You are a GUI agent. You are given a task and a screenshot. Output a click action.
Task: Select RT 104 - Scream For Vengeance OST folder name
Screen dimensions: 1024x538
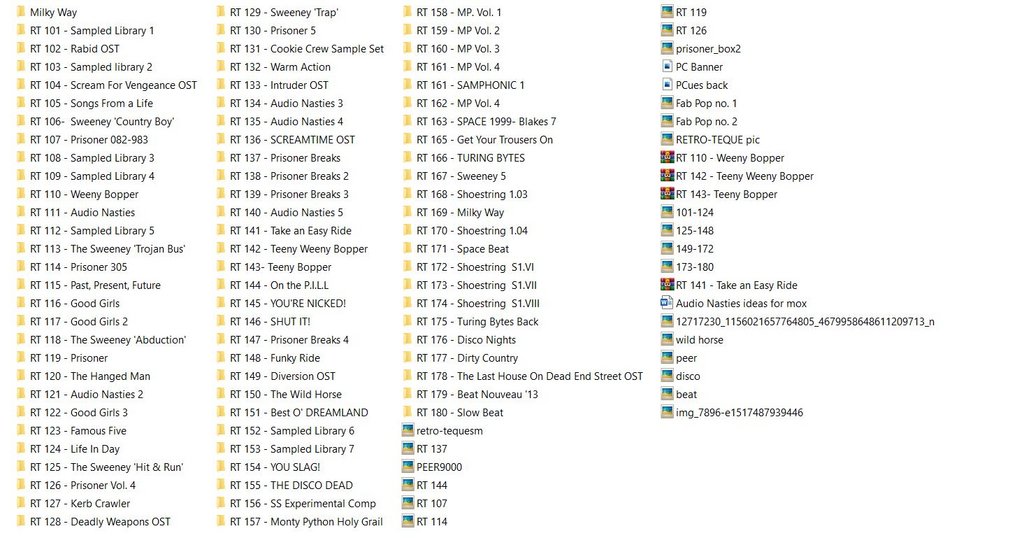(114, 85)
